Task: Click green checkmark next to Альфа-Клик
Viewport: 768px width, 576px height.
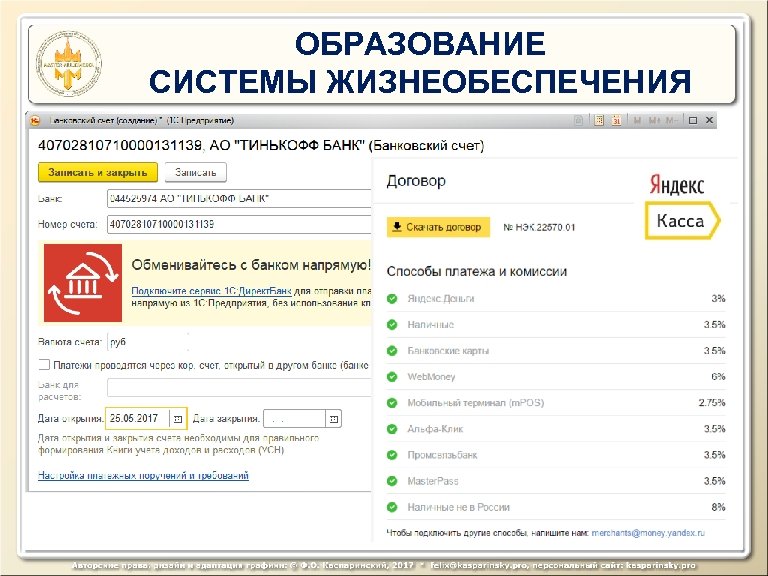Action: [392, 429]
